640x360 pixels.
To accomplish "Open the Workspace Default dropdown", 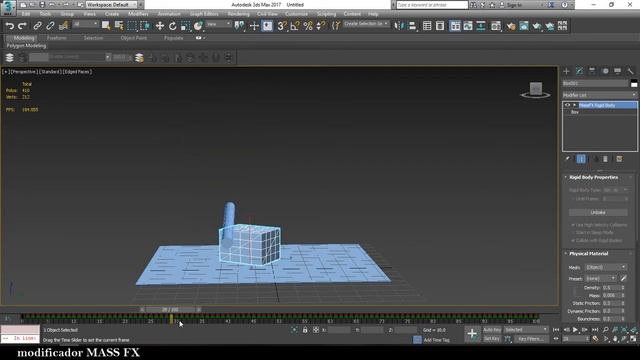I will point(111,5).
